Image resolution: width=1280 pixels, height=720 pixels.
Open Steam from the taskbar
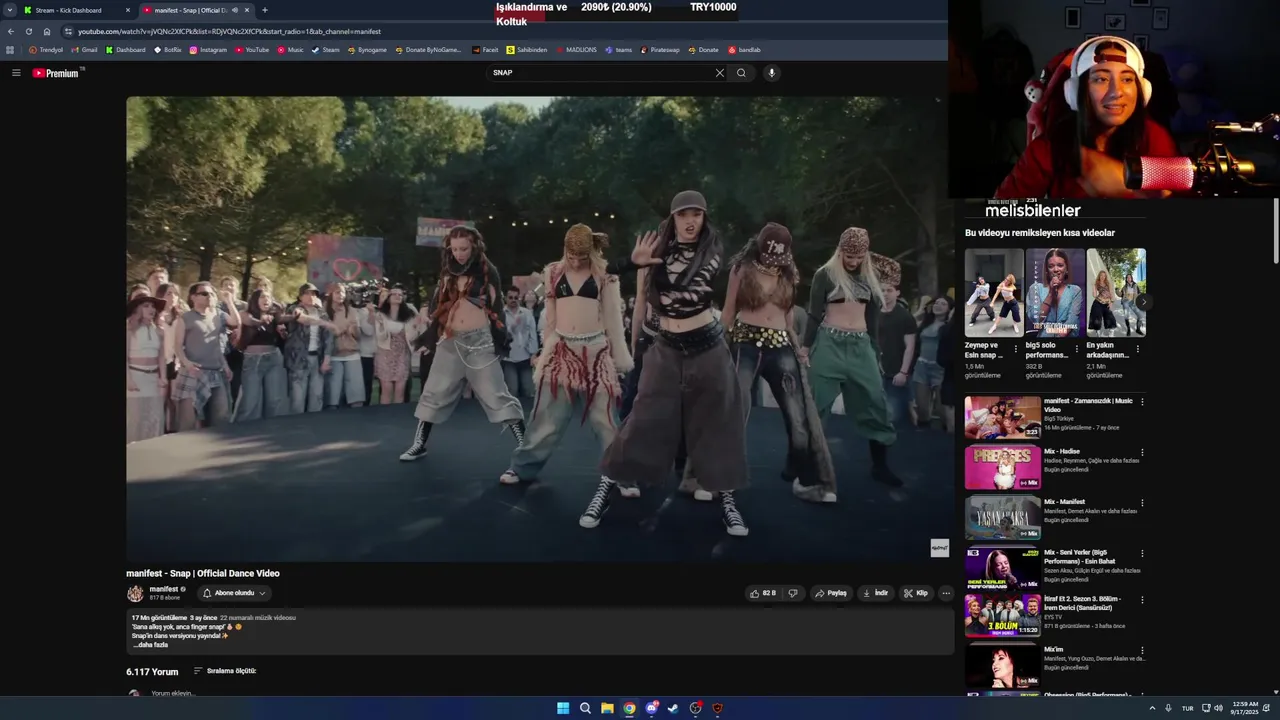pos(673,708)
